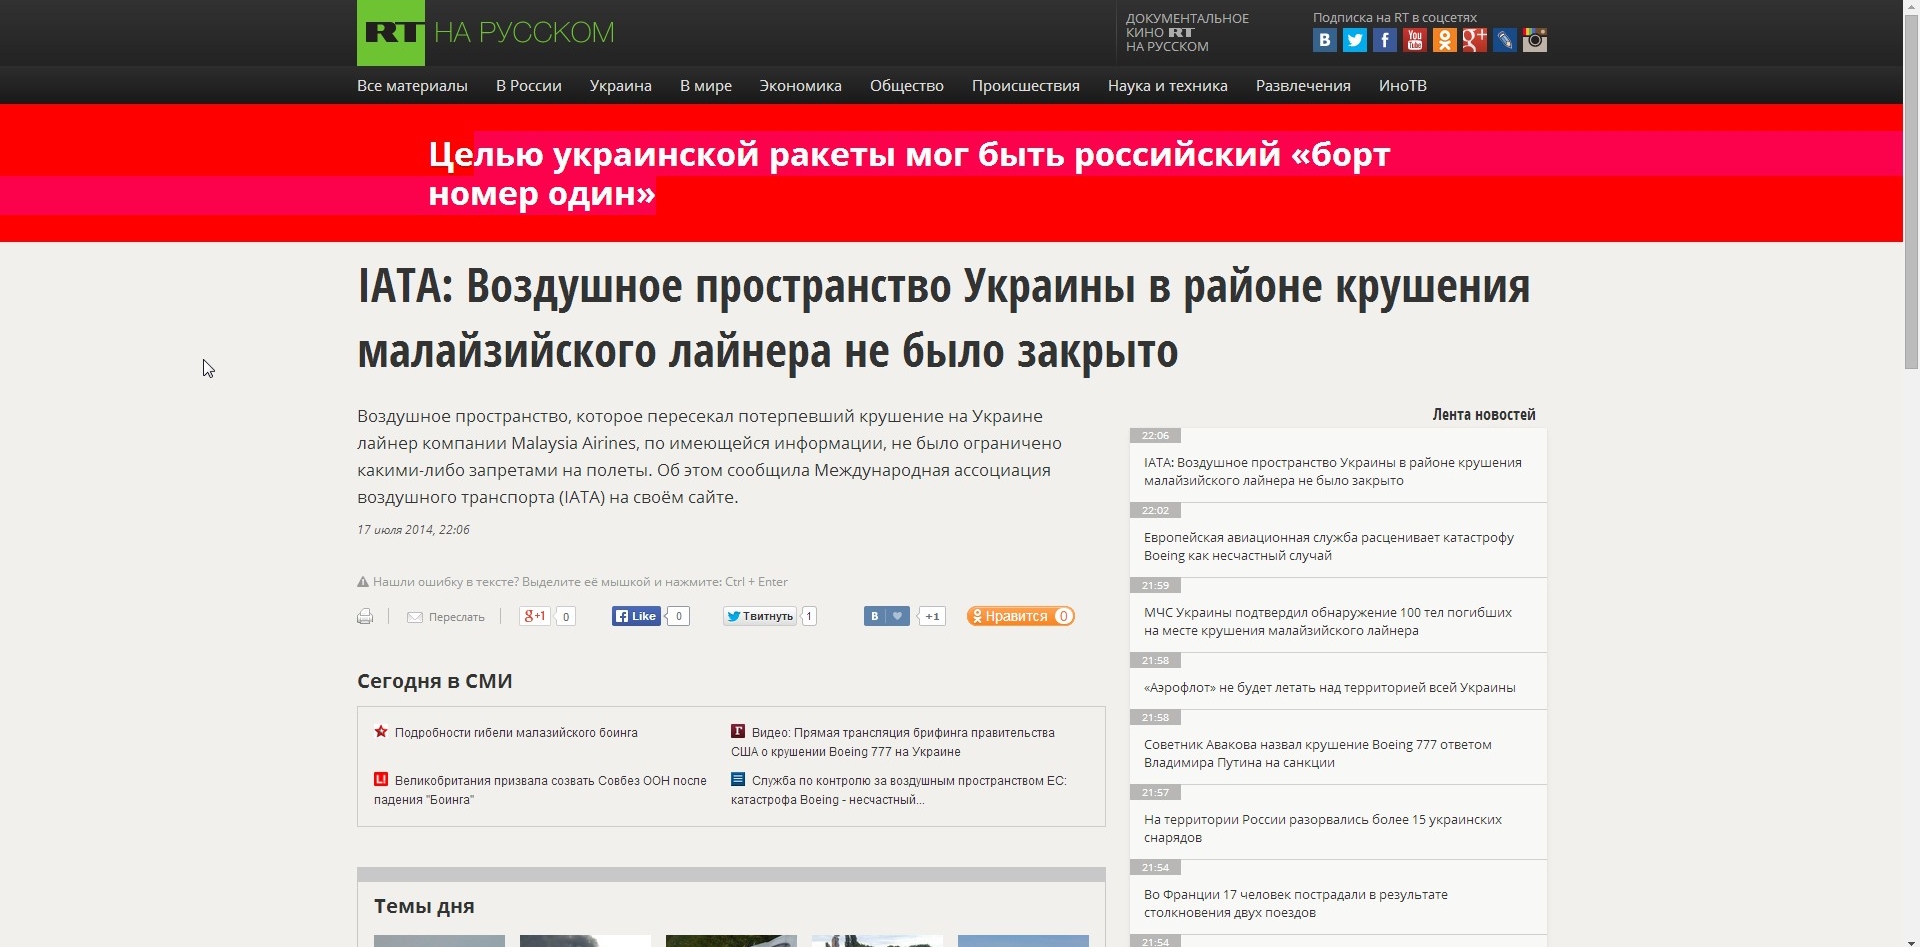Open the Наука и техника menu section
The width and height of the screenshot is (1920, 947).
click(1168, 86)
